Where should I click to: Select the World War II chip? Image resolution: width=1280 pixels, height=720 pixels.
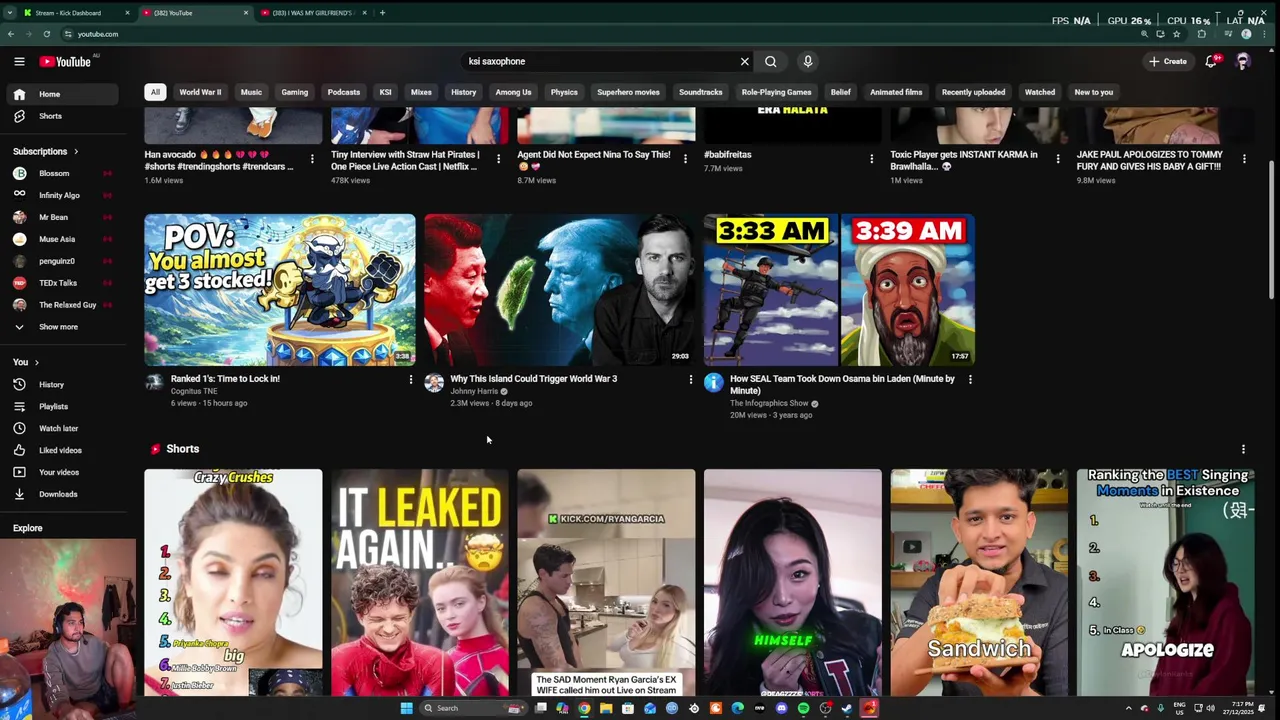[x=200, y=92]
